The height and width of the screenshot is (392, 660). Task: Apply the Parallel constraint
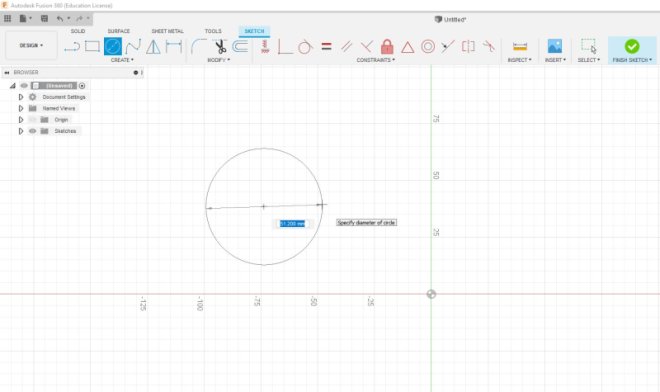346,46
